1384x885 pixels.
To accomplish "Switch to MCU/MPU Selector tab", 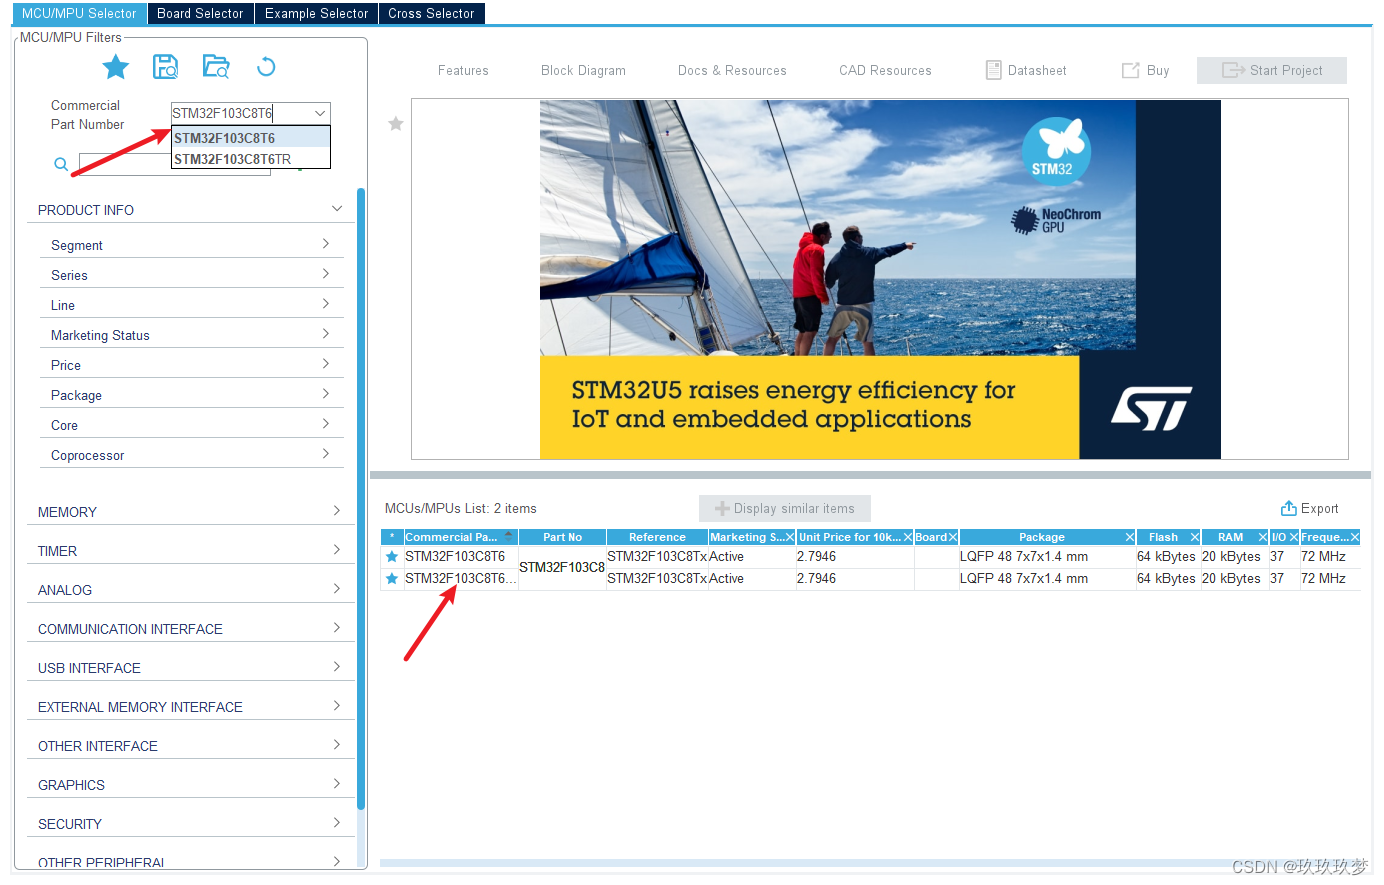I will [x=79, y=13].
